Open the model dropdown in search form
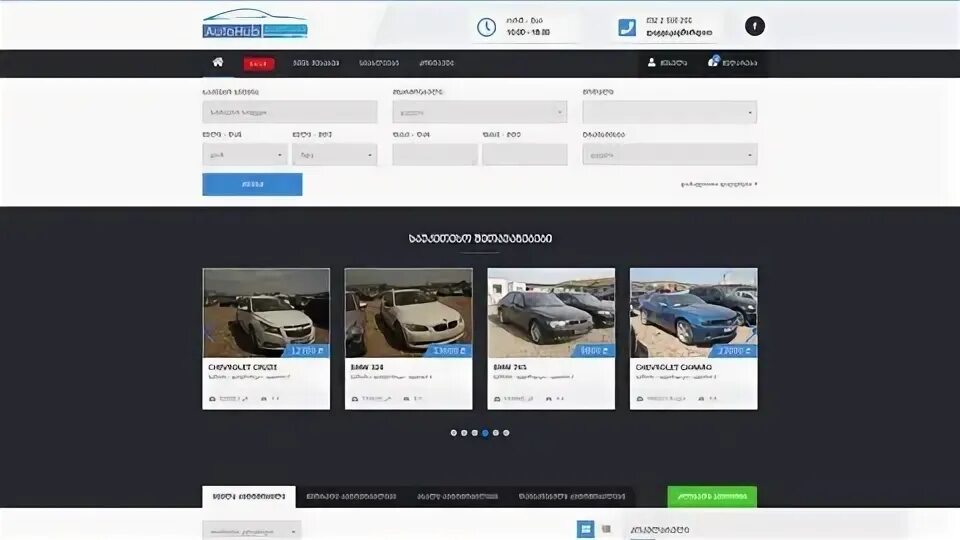 pyautogui.click(x=669, y=112)
